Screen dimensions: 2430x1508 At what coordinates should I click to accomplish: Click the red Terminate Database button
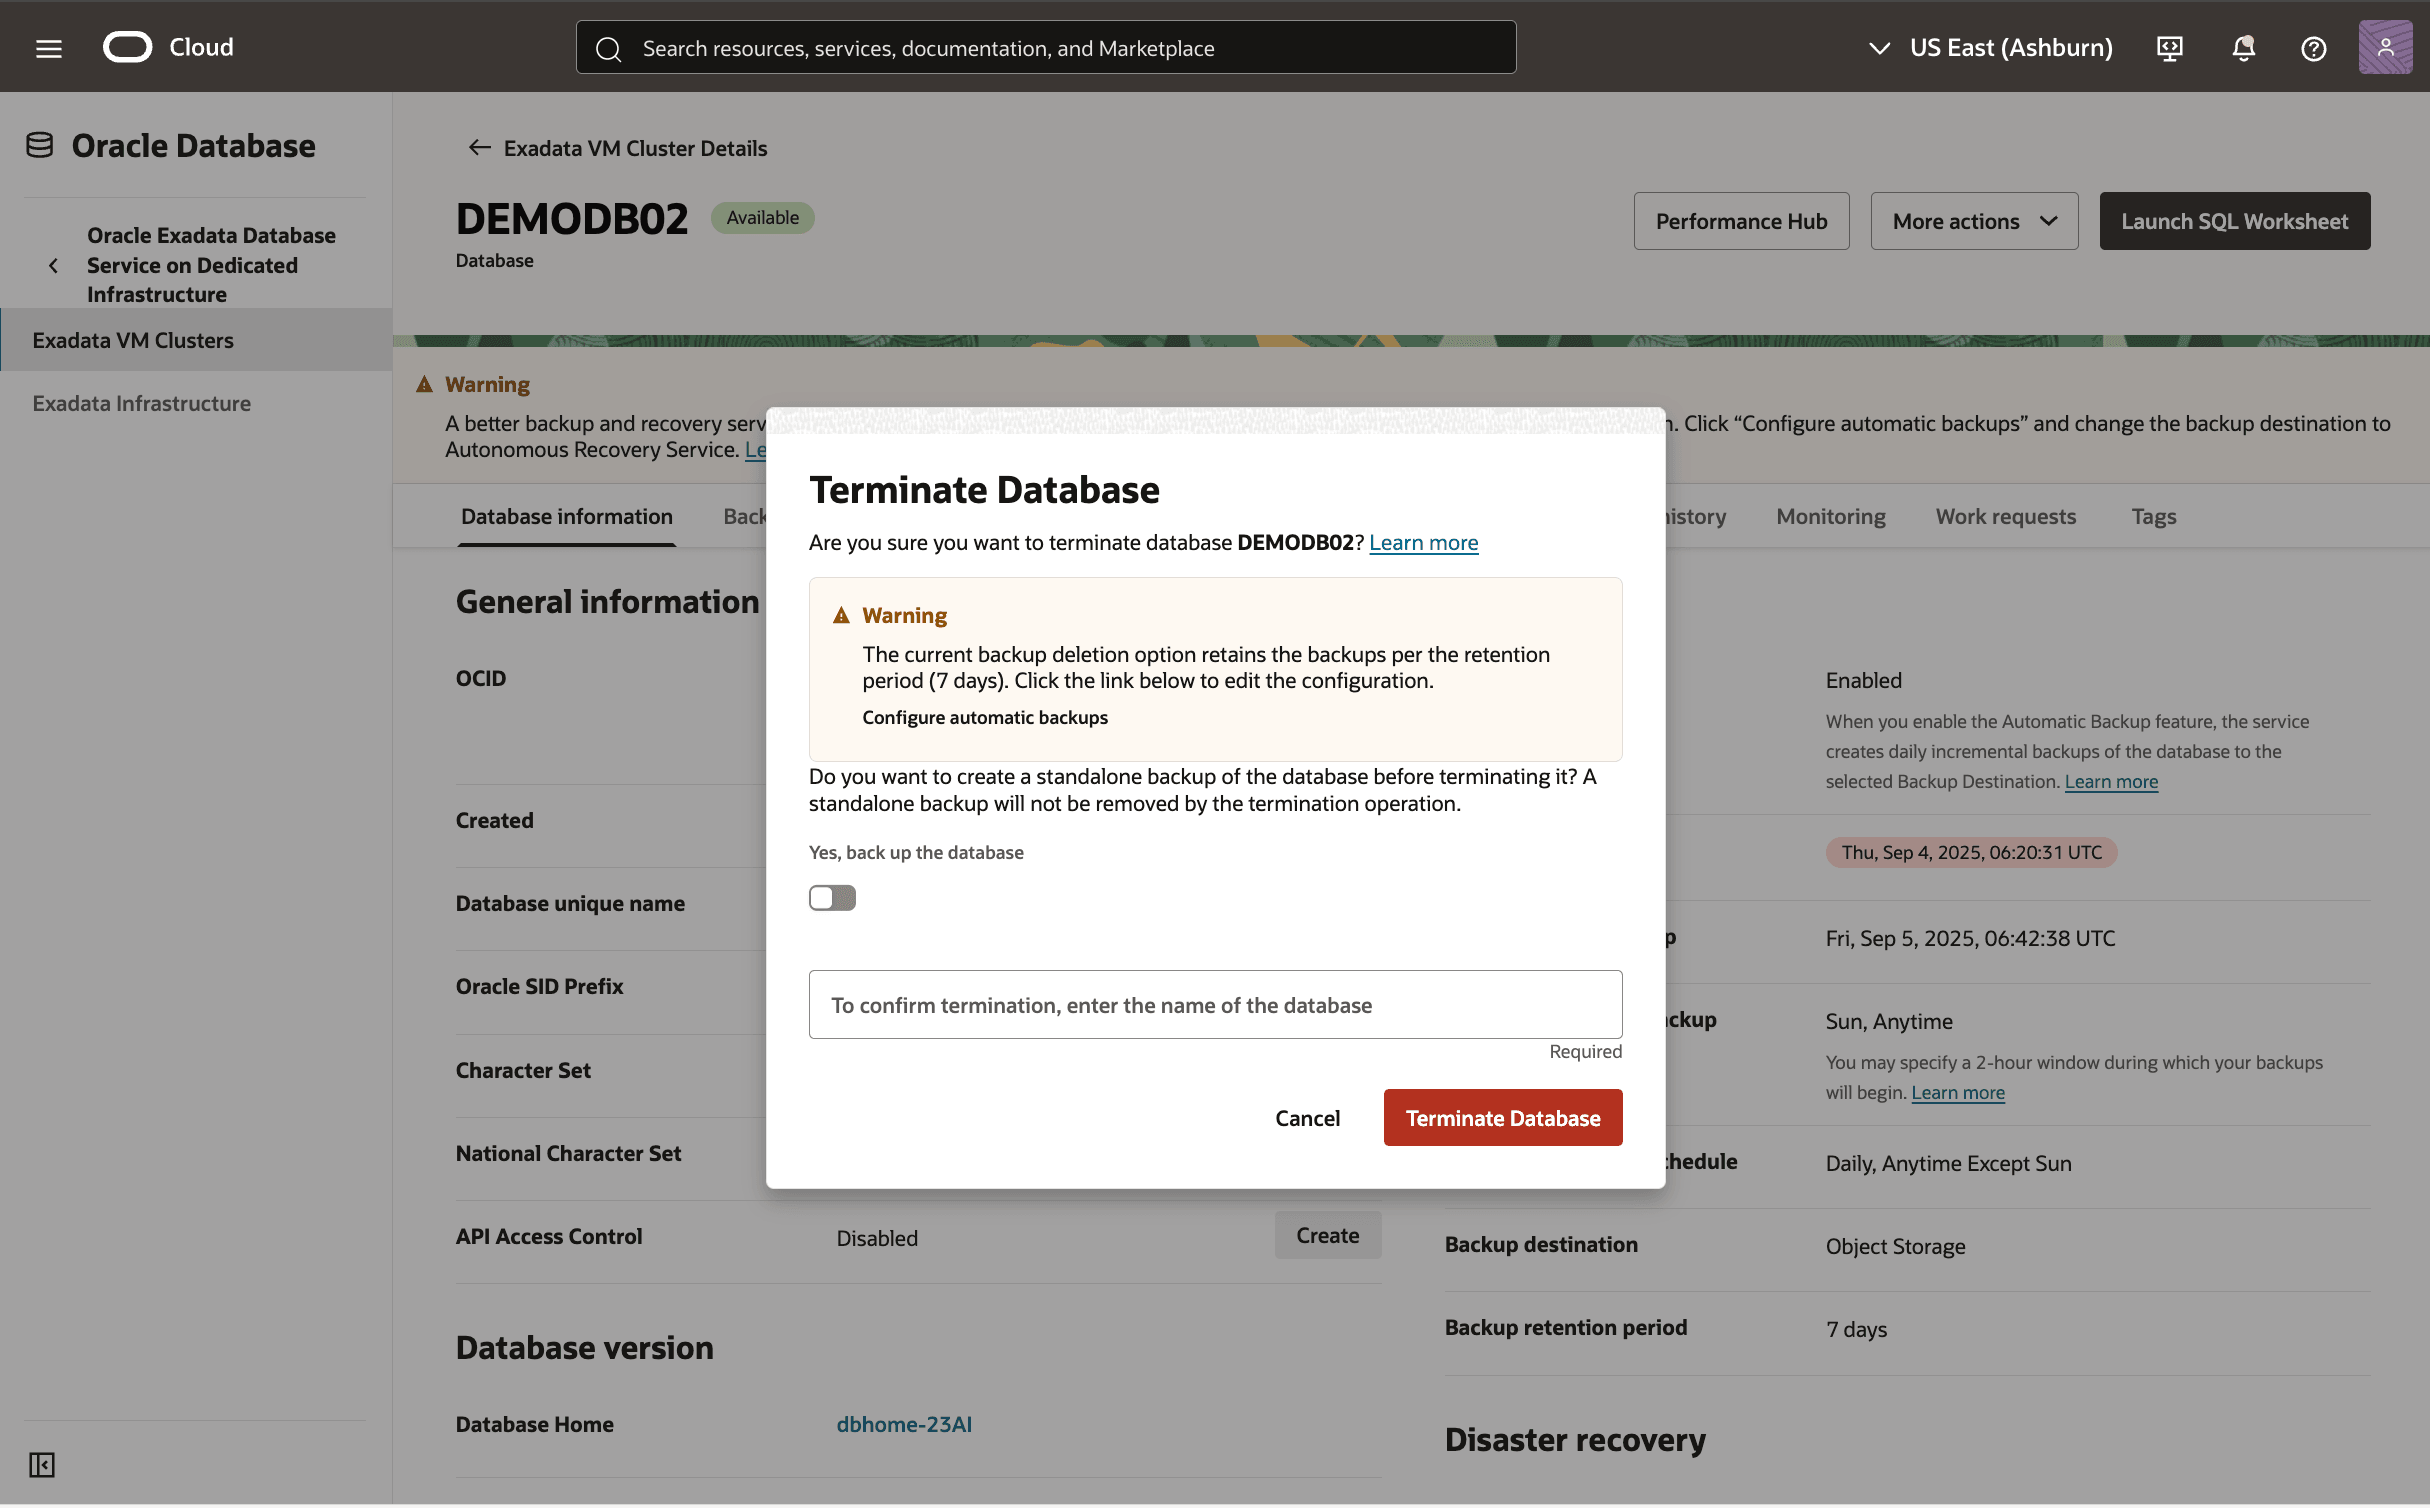pyautogui.click(x=1502, y=1118)
